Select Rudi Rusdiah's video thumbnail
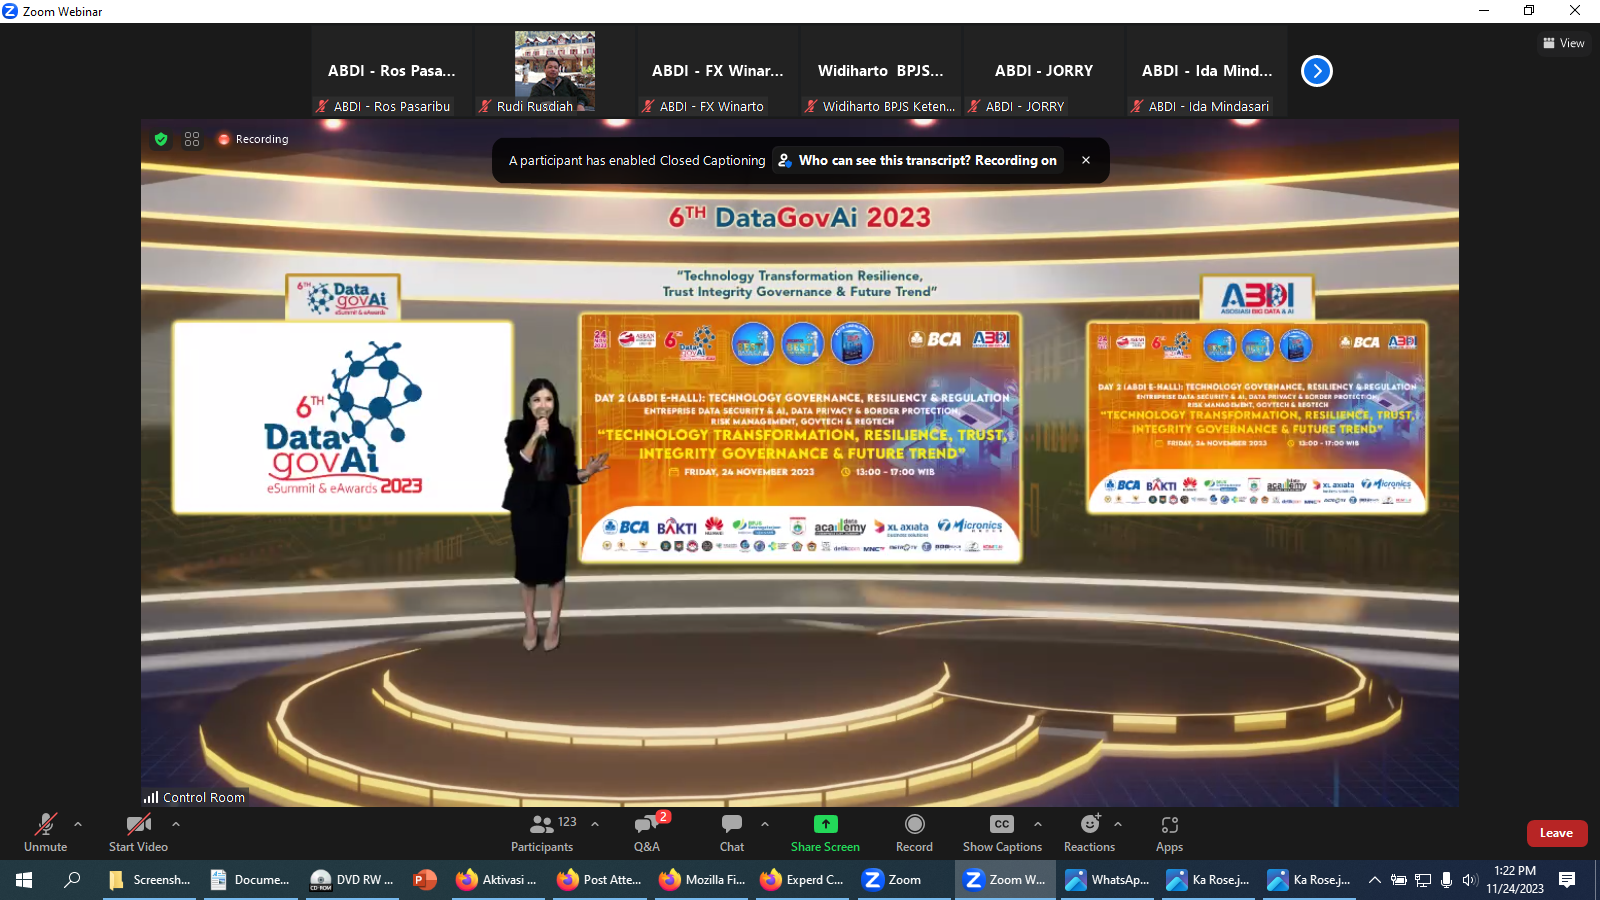 555,68
